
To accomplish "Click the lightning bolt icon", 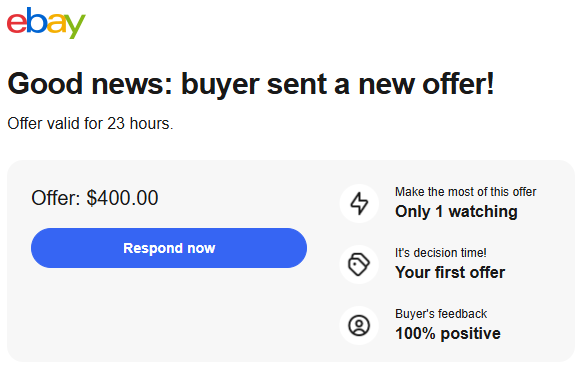I will [x=359, y=203].
